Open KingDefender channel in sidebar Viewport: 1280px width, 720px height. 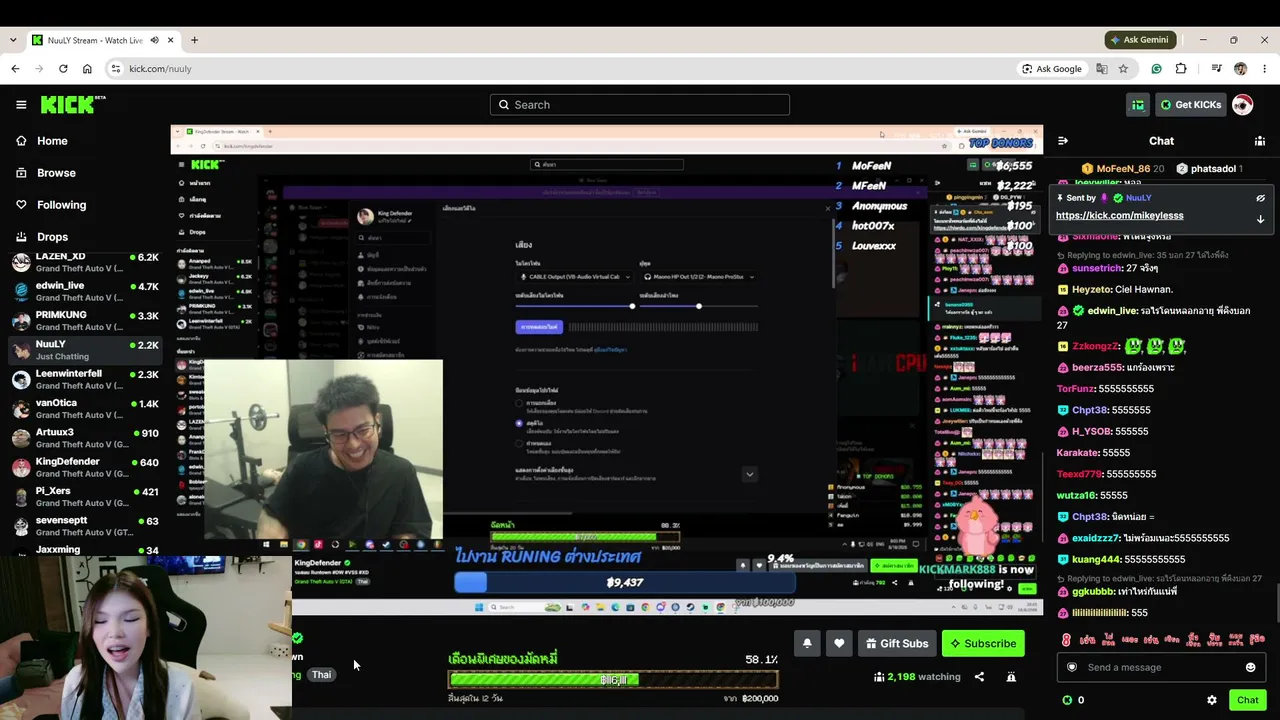coord(84,468)
